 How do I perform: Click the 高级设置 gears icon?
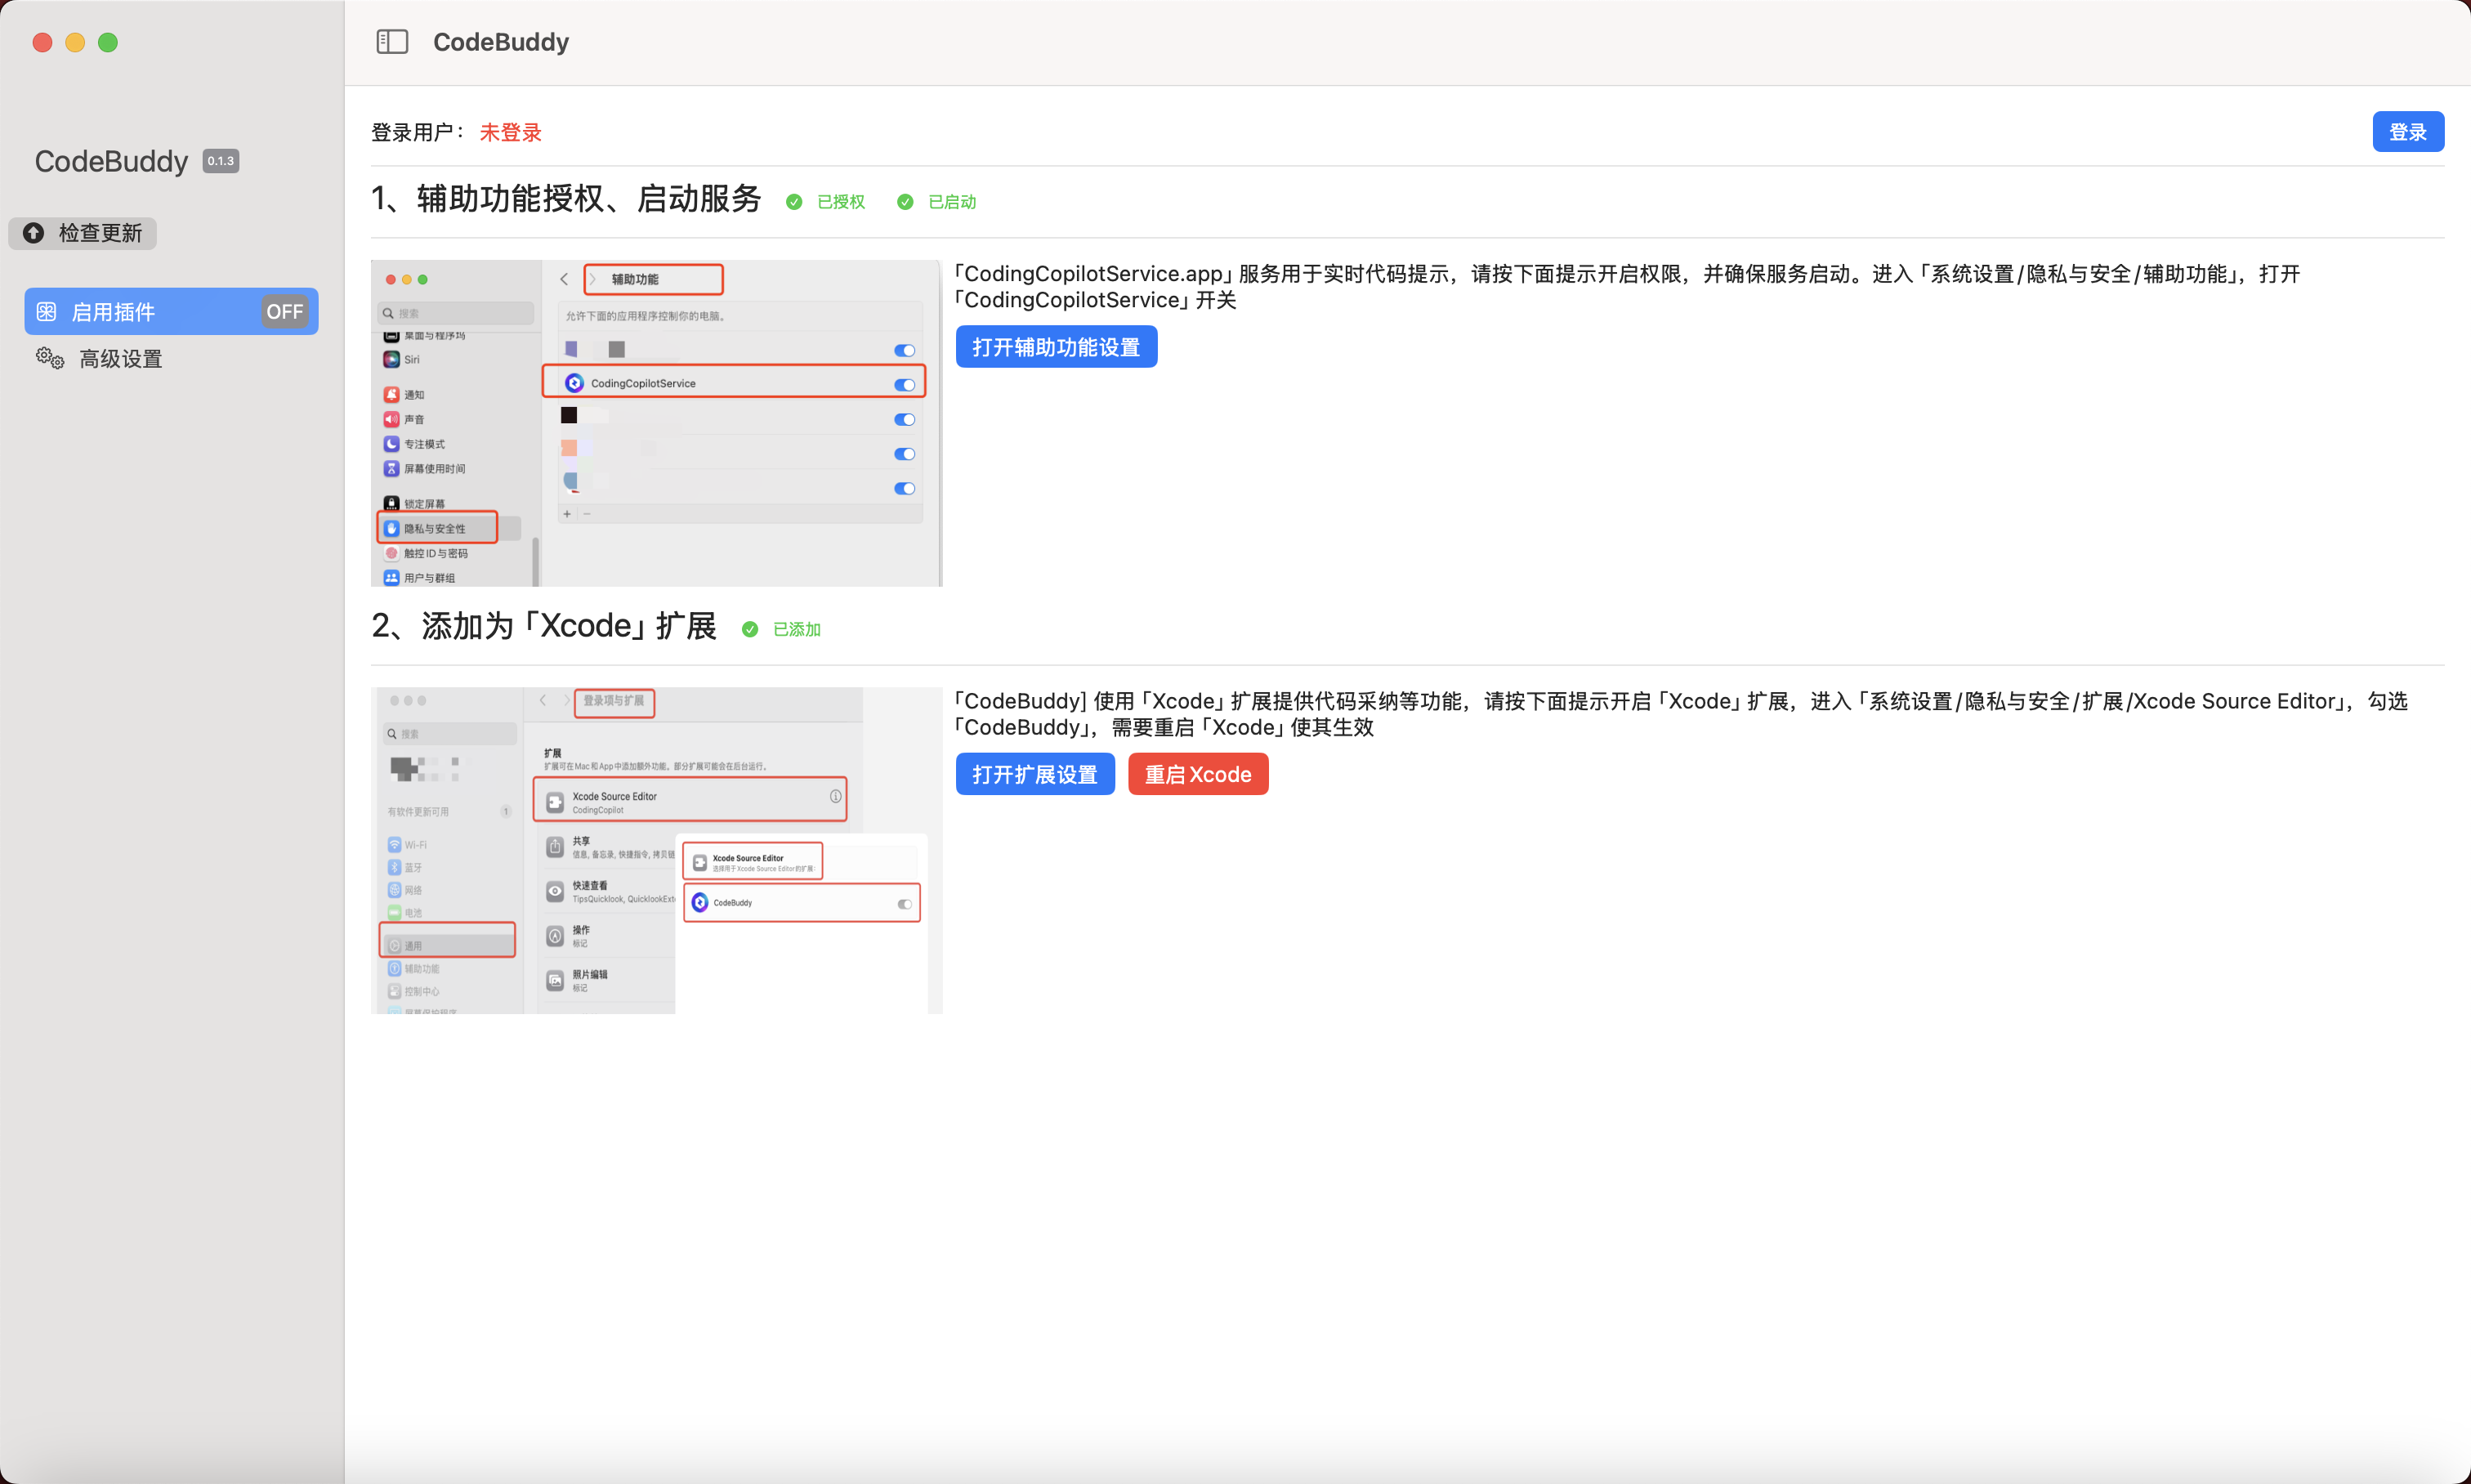click(50, 358)
